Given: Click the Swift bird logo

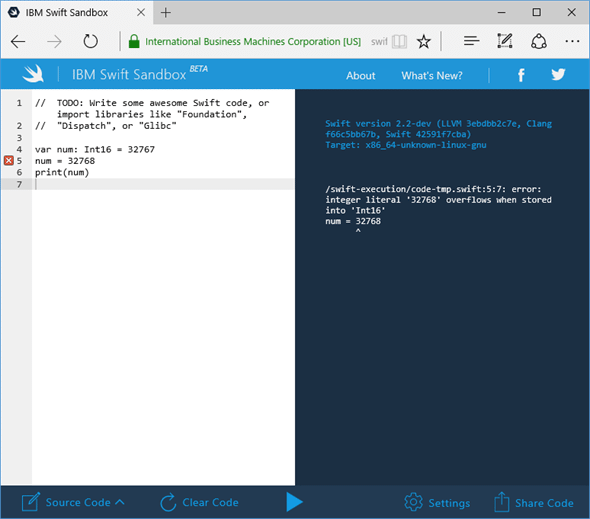Looking at the screenshot, I should pos(33,73).
